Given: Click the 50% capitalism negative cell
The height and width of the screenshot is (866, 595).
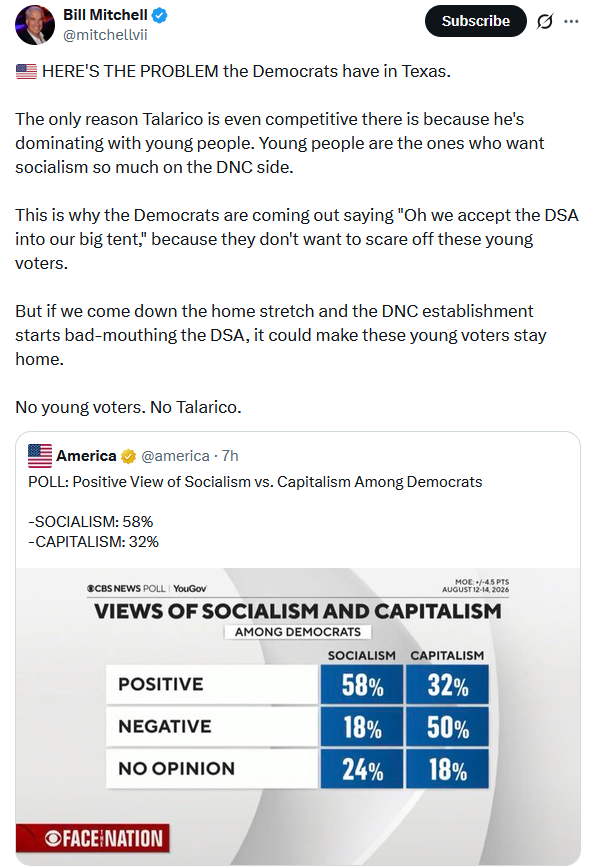Looking at the screenshot, I should pyautogui.click(x=447, y=727).
